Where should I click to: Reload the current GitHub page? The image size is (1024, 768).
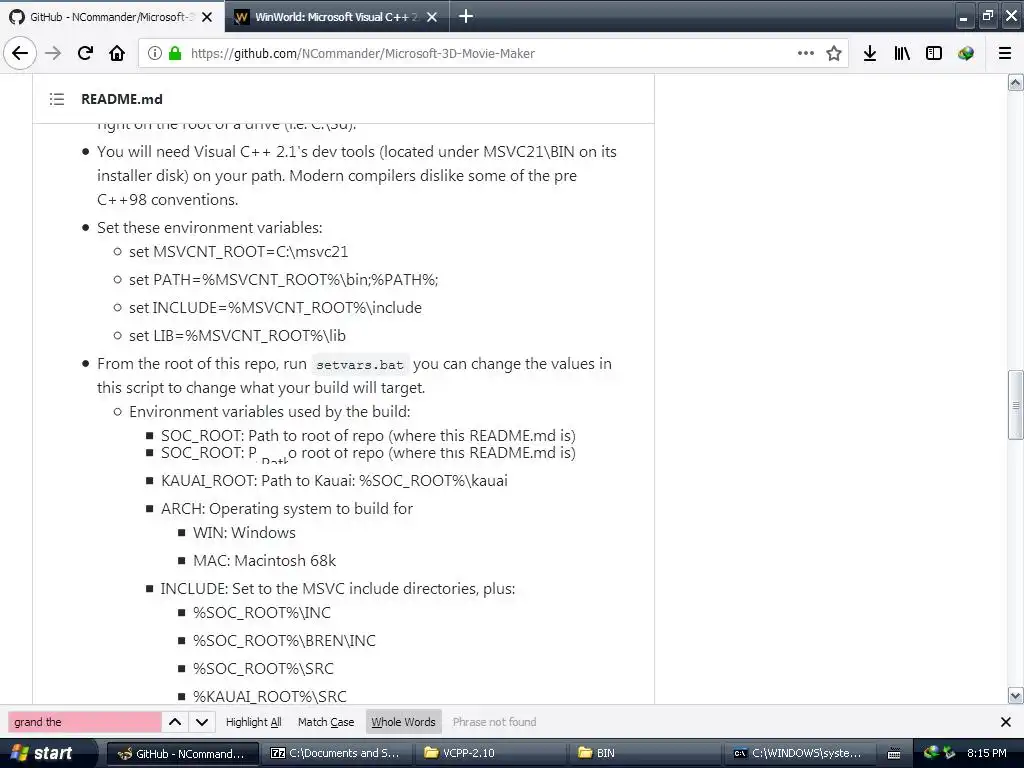[85, 53]
